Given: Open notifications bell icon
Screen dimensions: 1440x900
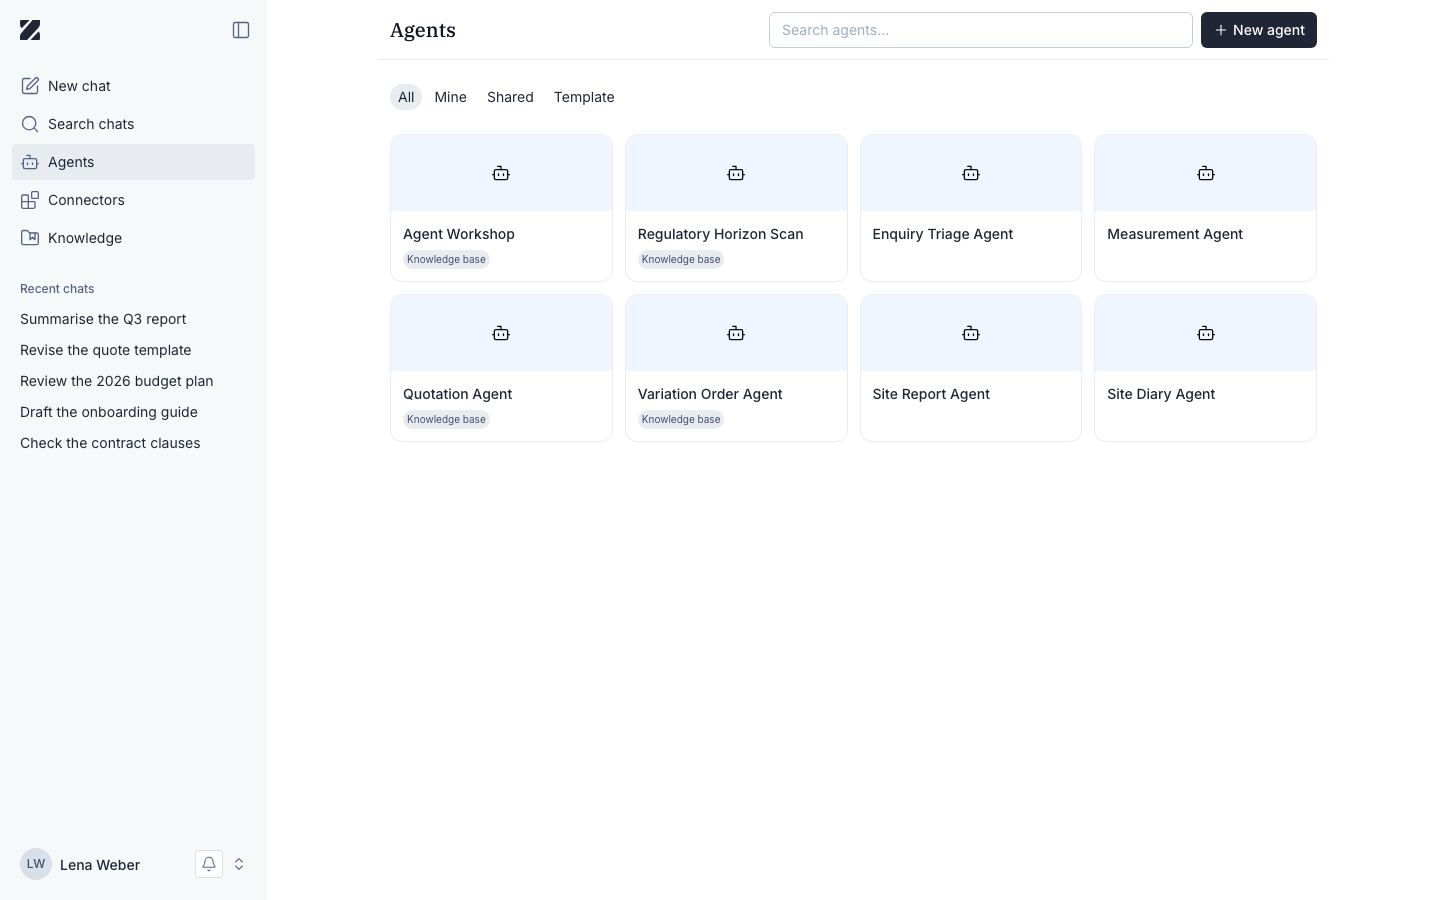Looking at the screenshot, I should tap(209, 864).
